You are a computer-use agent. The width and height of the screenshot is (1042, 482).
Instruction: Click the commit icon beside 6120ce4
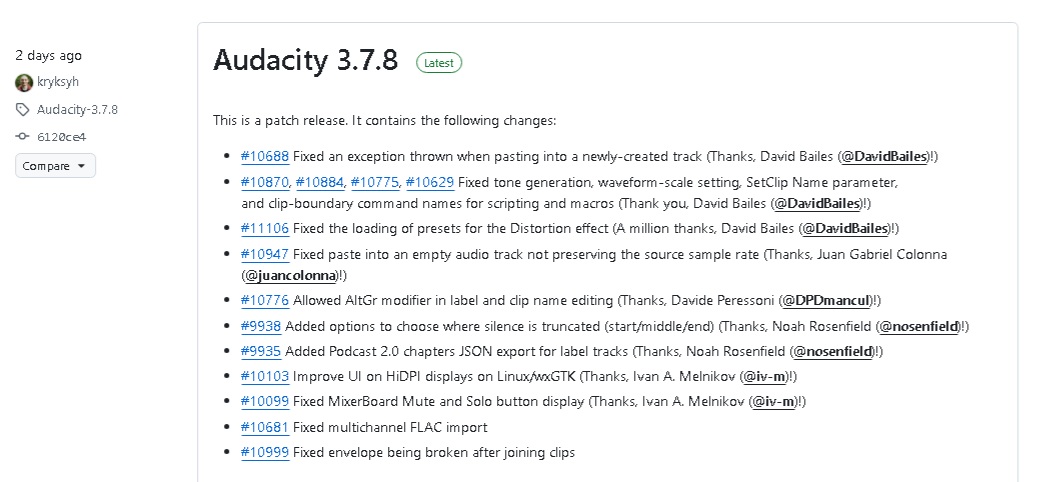[x=23, y=137]
